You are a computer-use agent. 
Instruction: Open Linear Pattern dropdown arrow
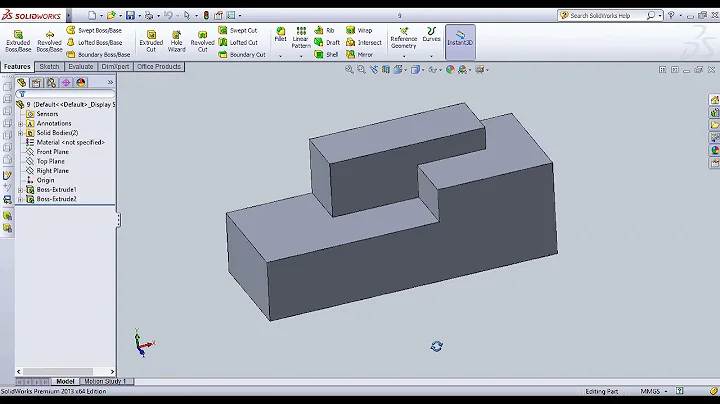tap(301, 56)
